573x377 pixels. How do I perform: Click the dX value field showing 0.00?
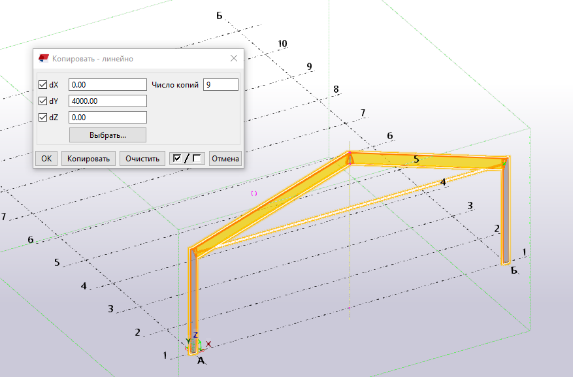tap(107, 85)
